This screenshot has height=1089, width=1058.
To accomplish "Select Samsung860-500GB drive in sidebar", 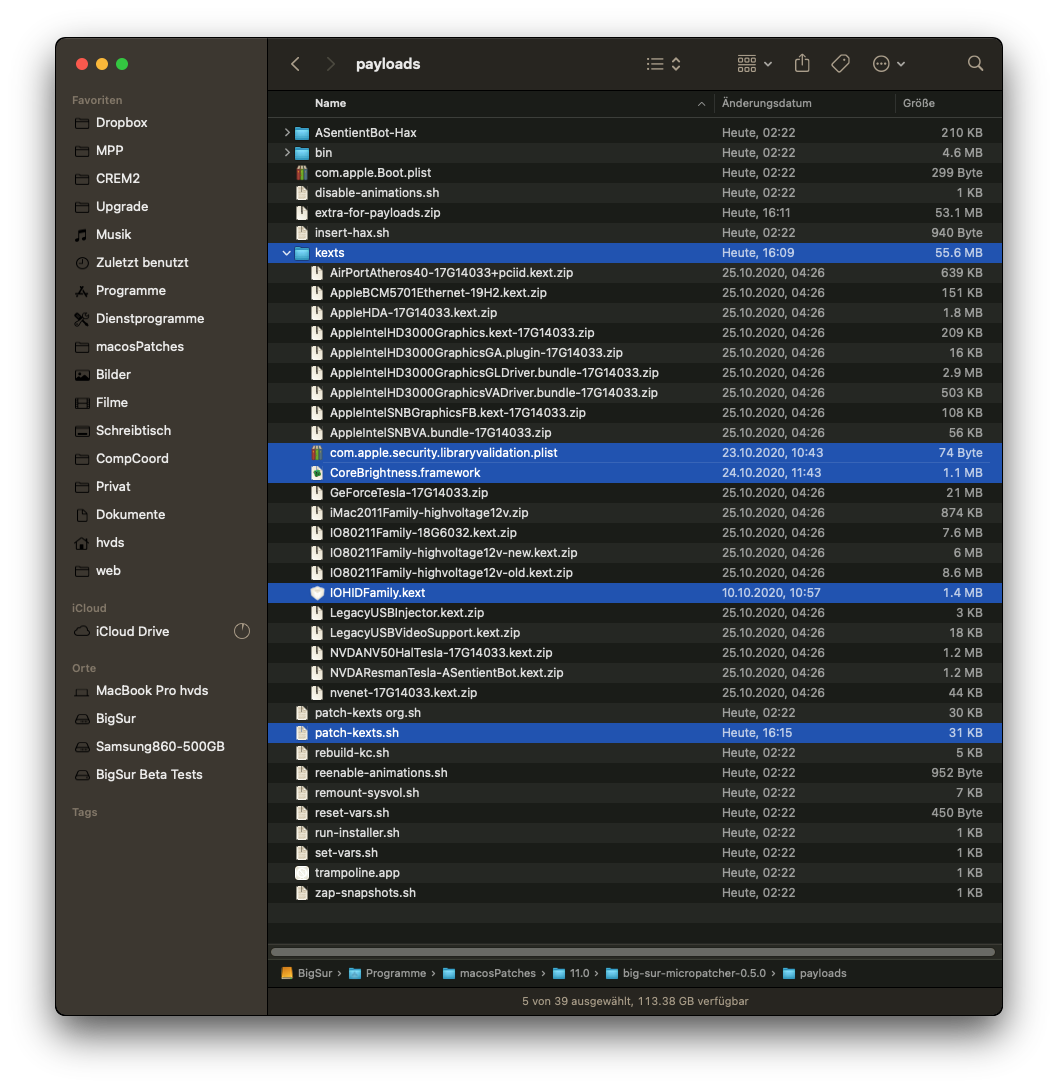I will 160,747.
